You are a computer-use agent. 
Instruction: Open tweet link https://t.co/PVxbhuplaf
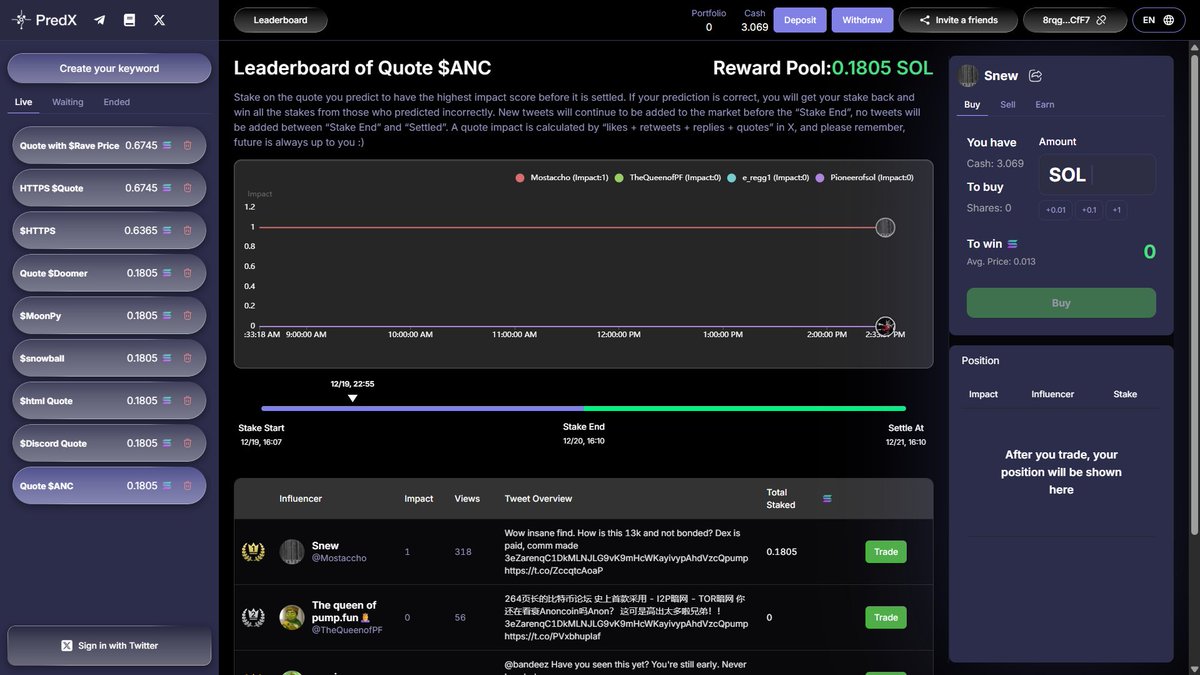pos(552,636)
